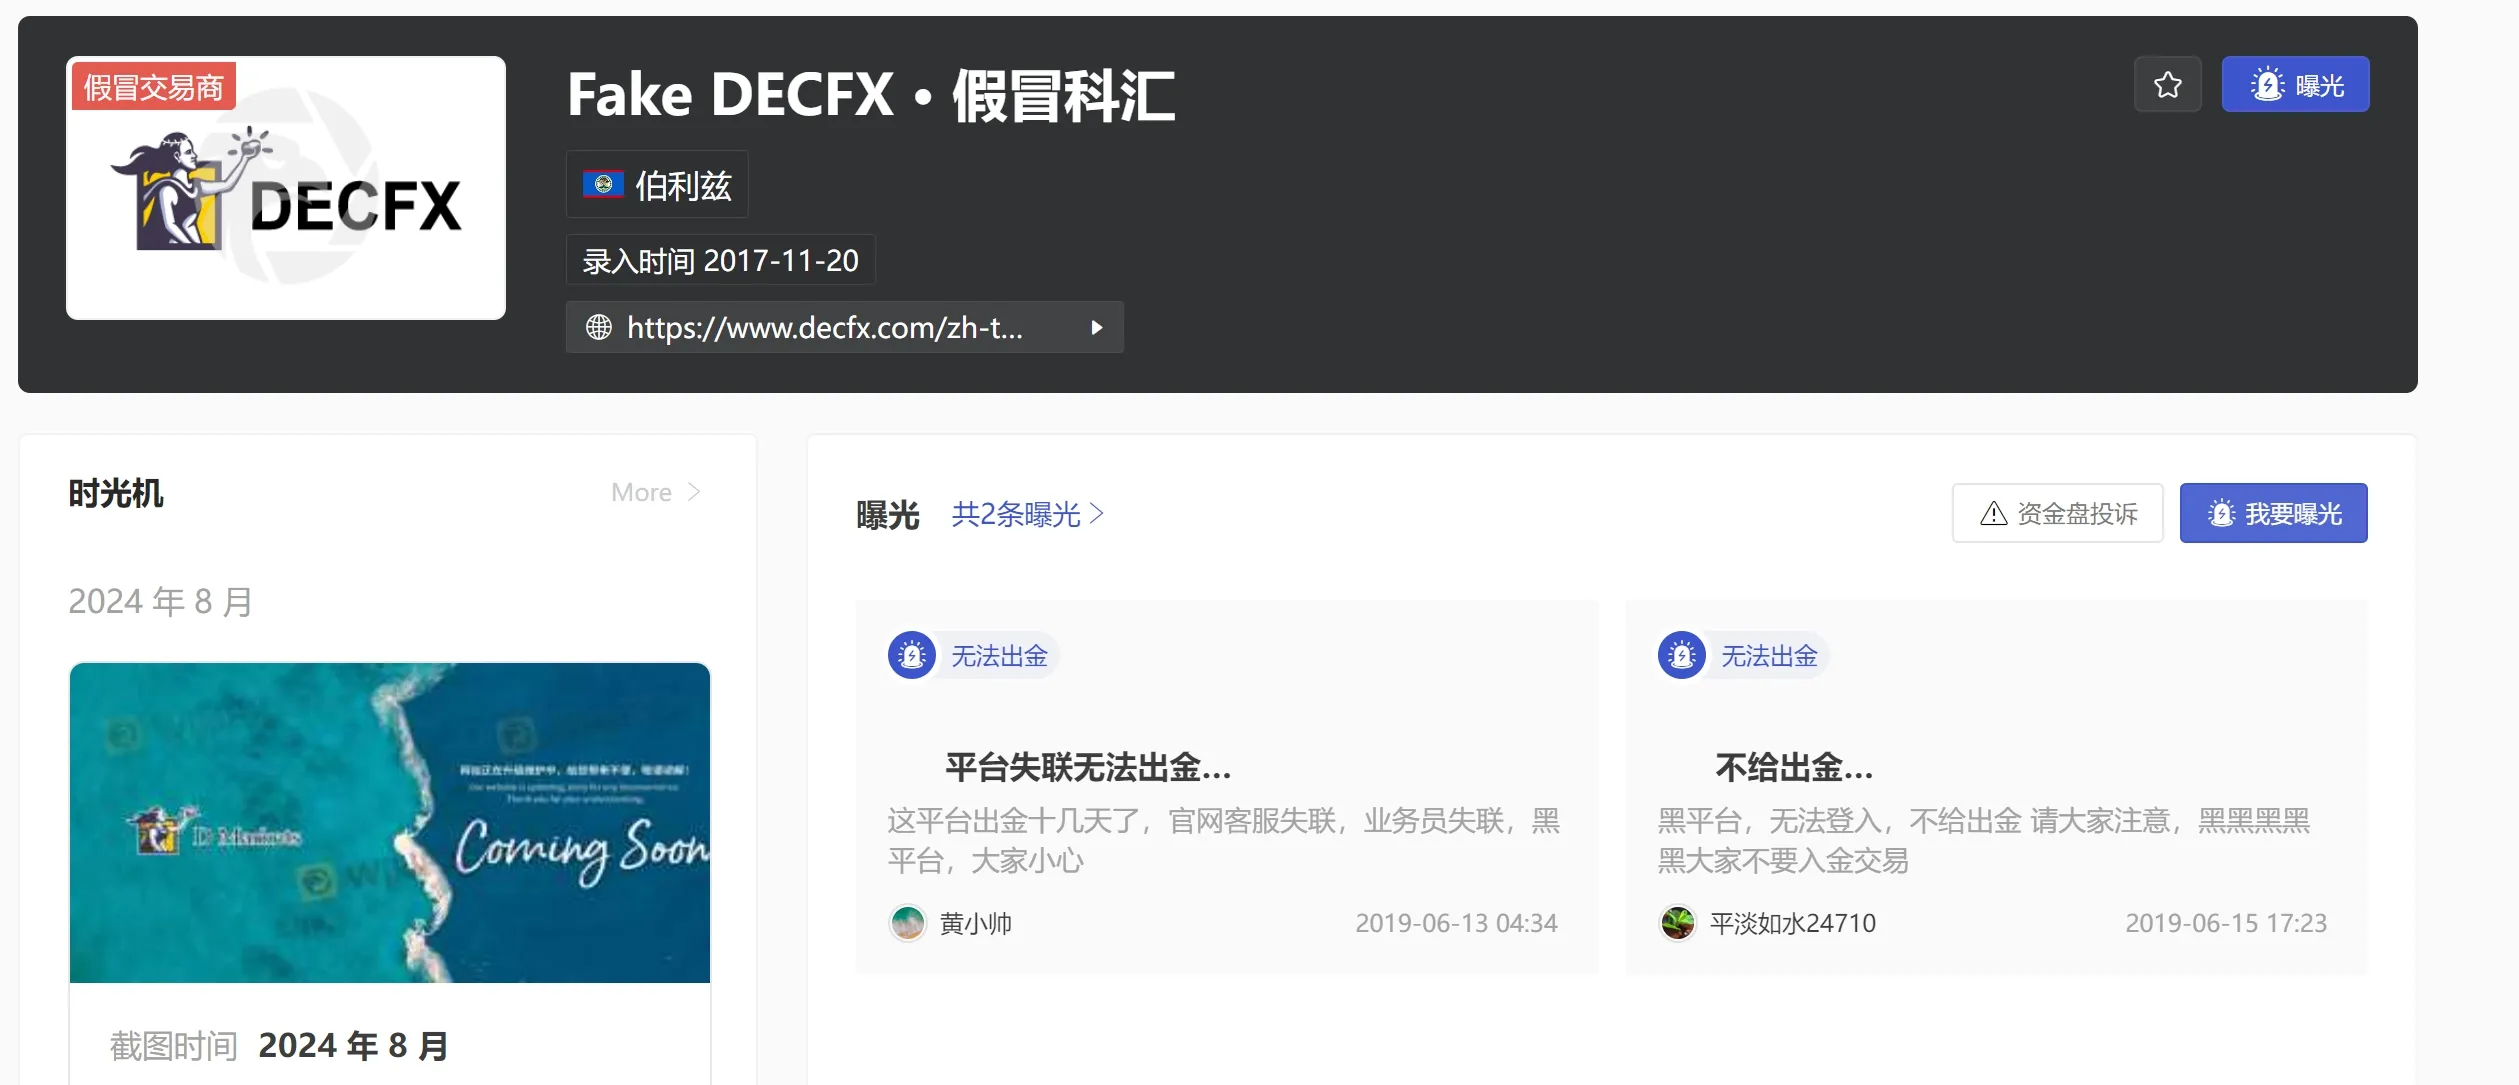2519x1085 pixels.
Task: Click 平淡如水24710's avatar
Action: click(1678, 923)
